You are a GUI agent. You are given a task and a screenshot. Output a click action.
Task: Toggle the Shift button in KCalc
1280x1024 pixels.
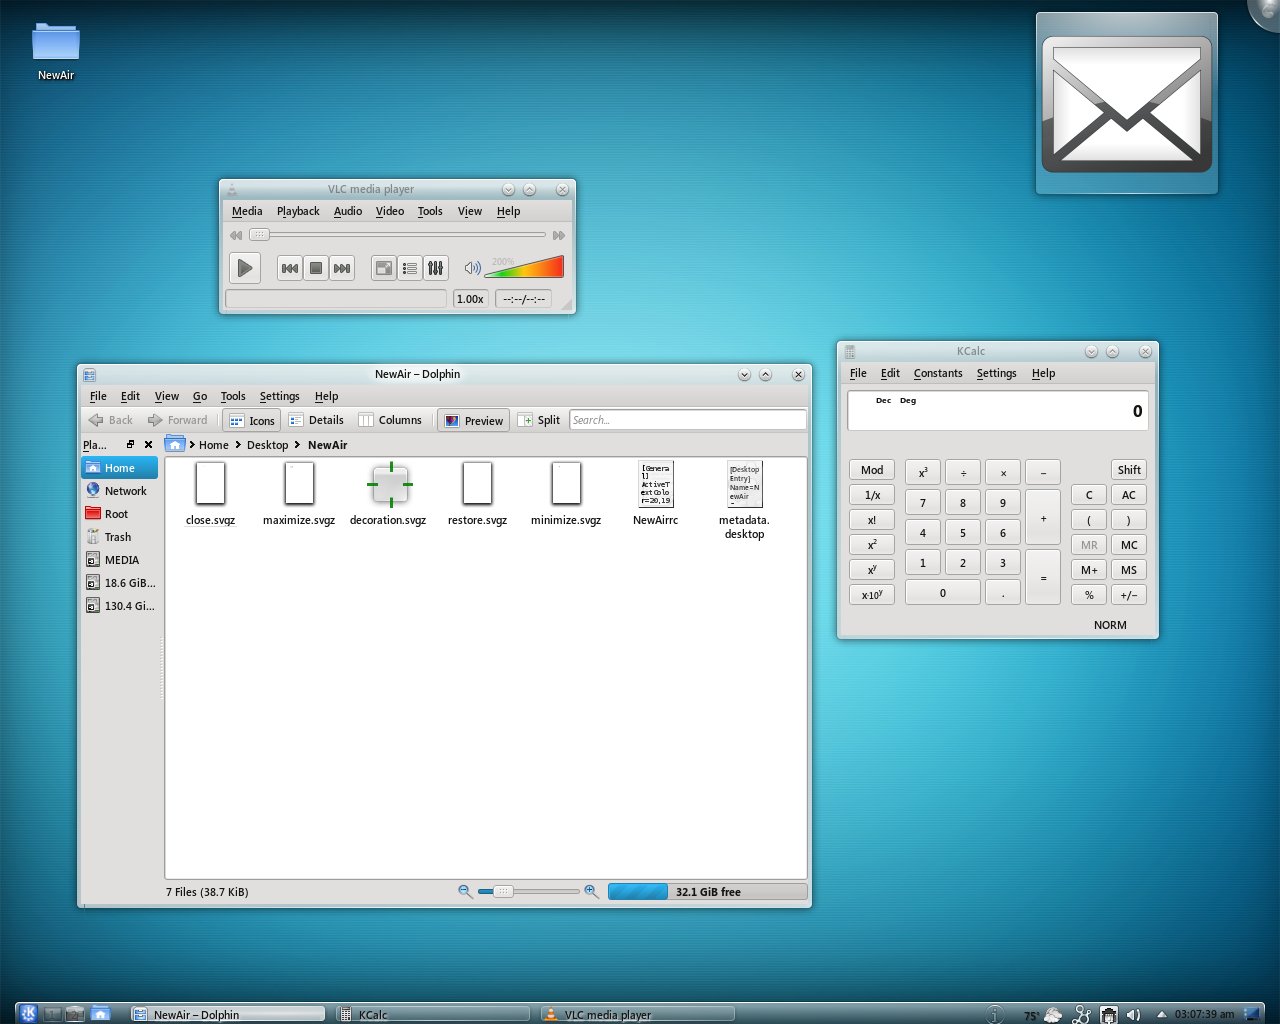1129,470
